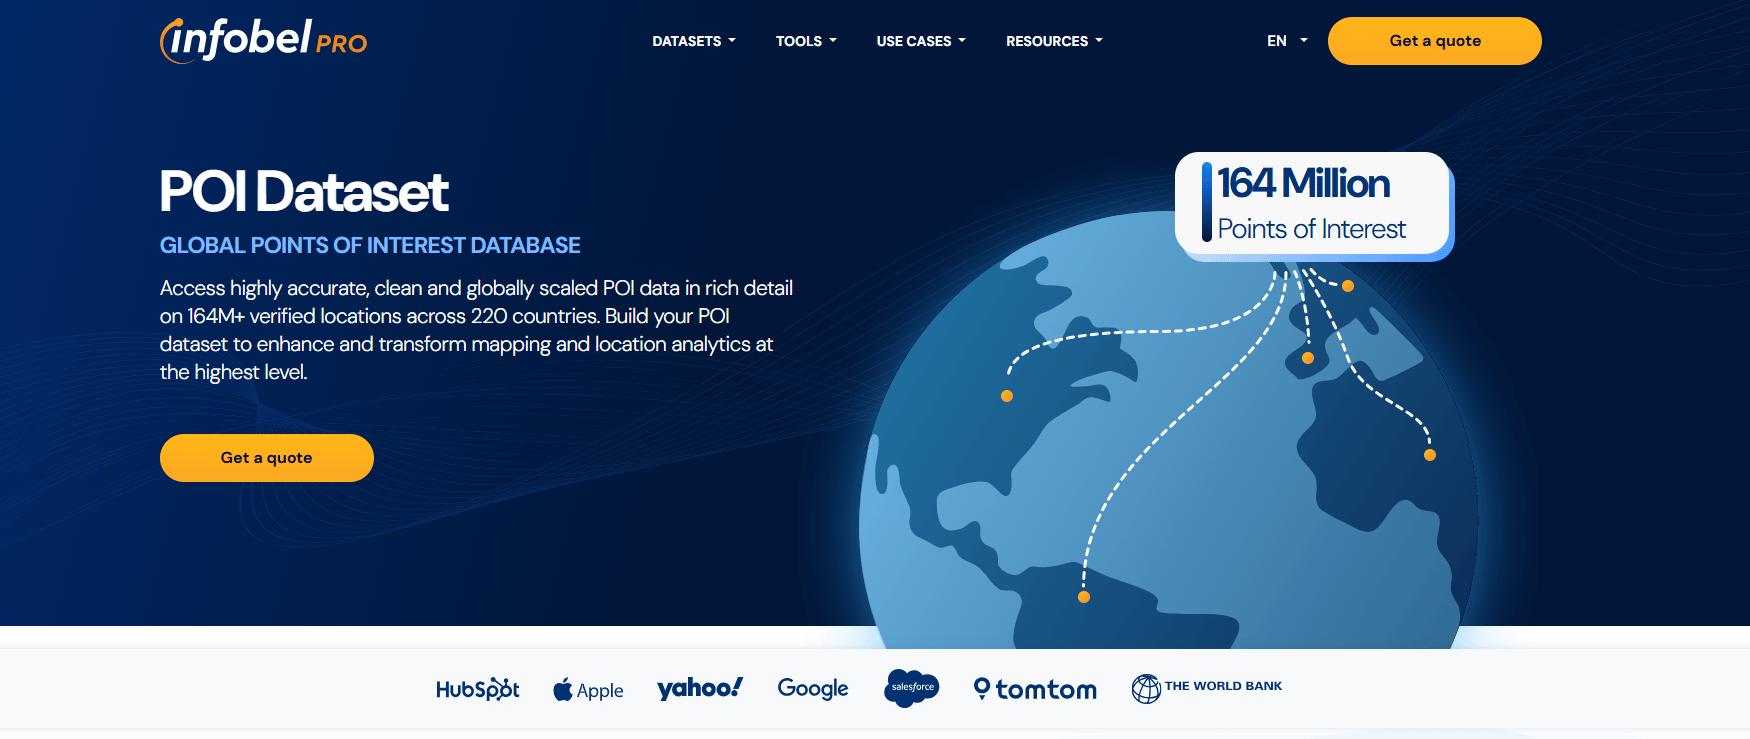Screen dimensions: 1750x739
Task: Click the Salesforce cloud logo
Action: (x=912, y=687)
